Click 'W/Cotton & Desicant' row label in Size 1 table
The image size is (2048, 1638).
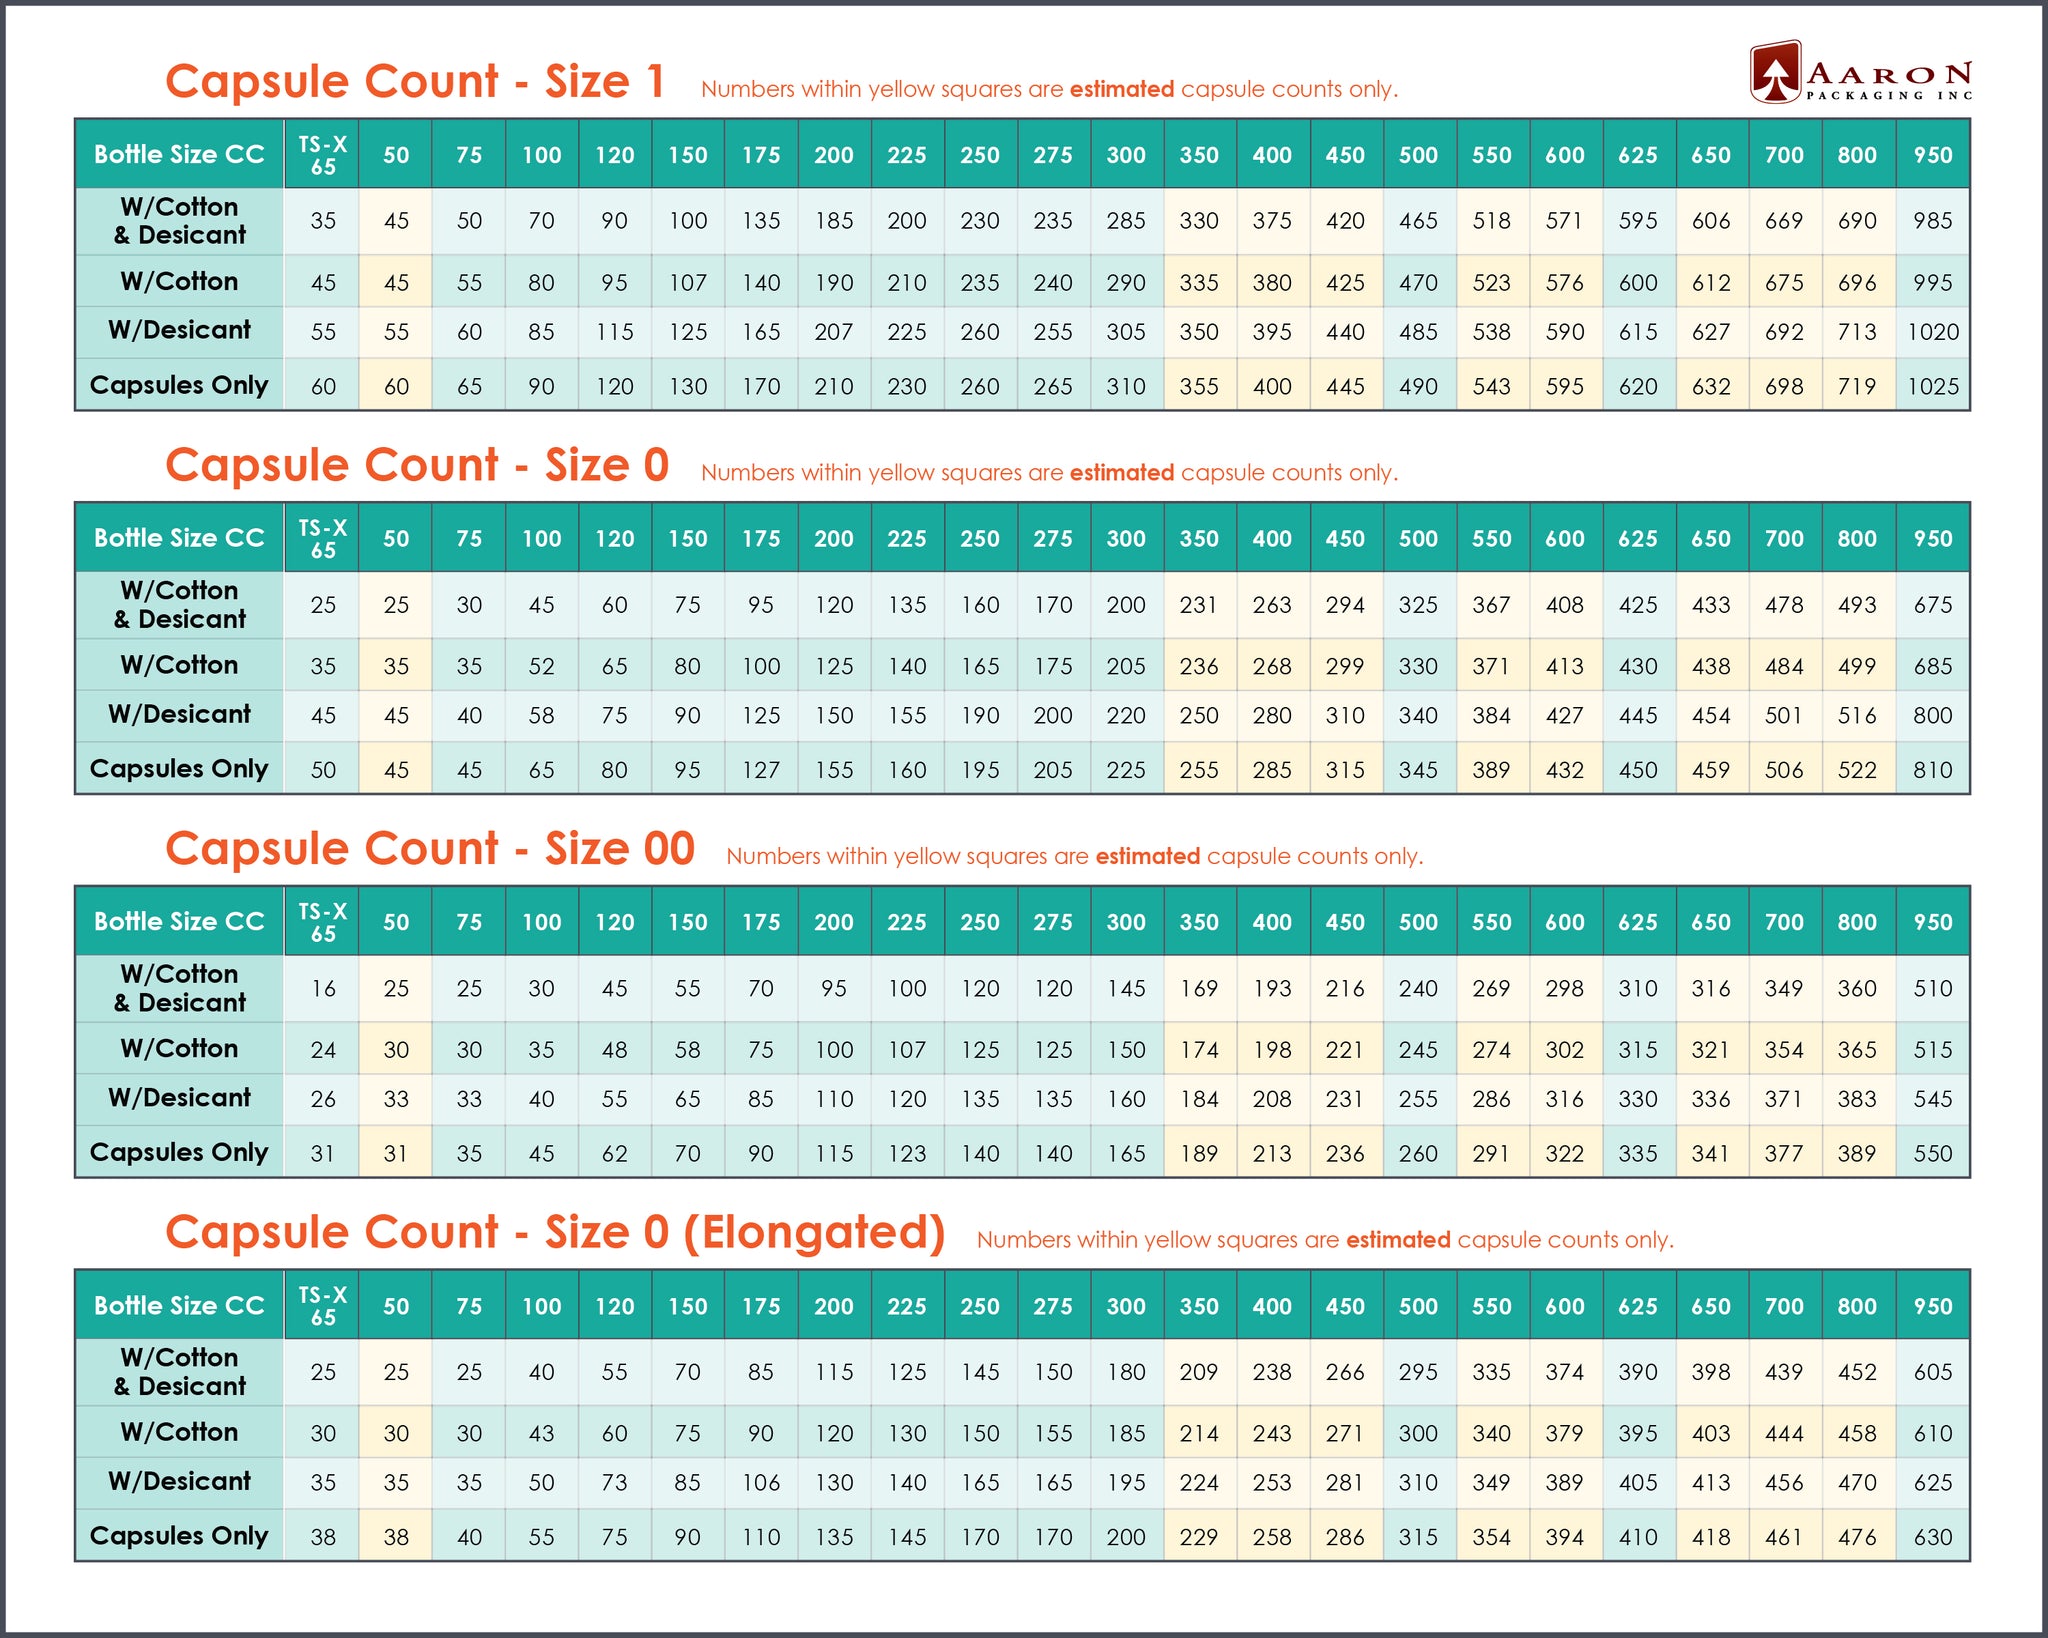179,221
